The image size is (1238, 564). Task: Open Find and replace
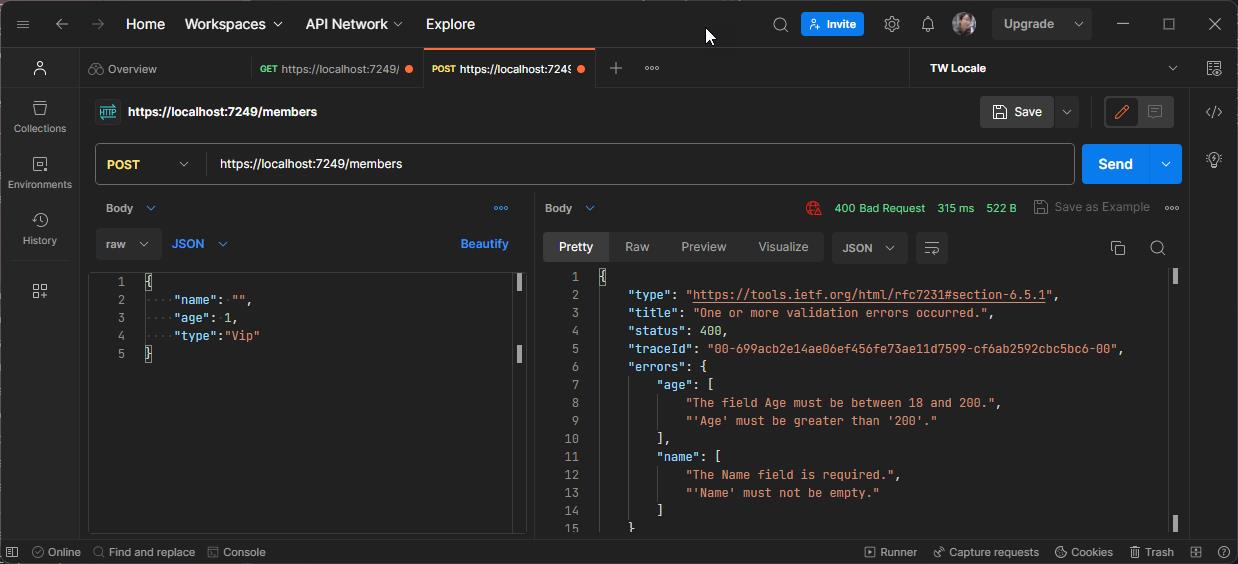[144, 552]
